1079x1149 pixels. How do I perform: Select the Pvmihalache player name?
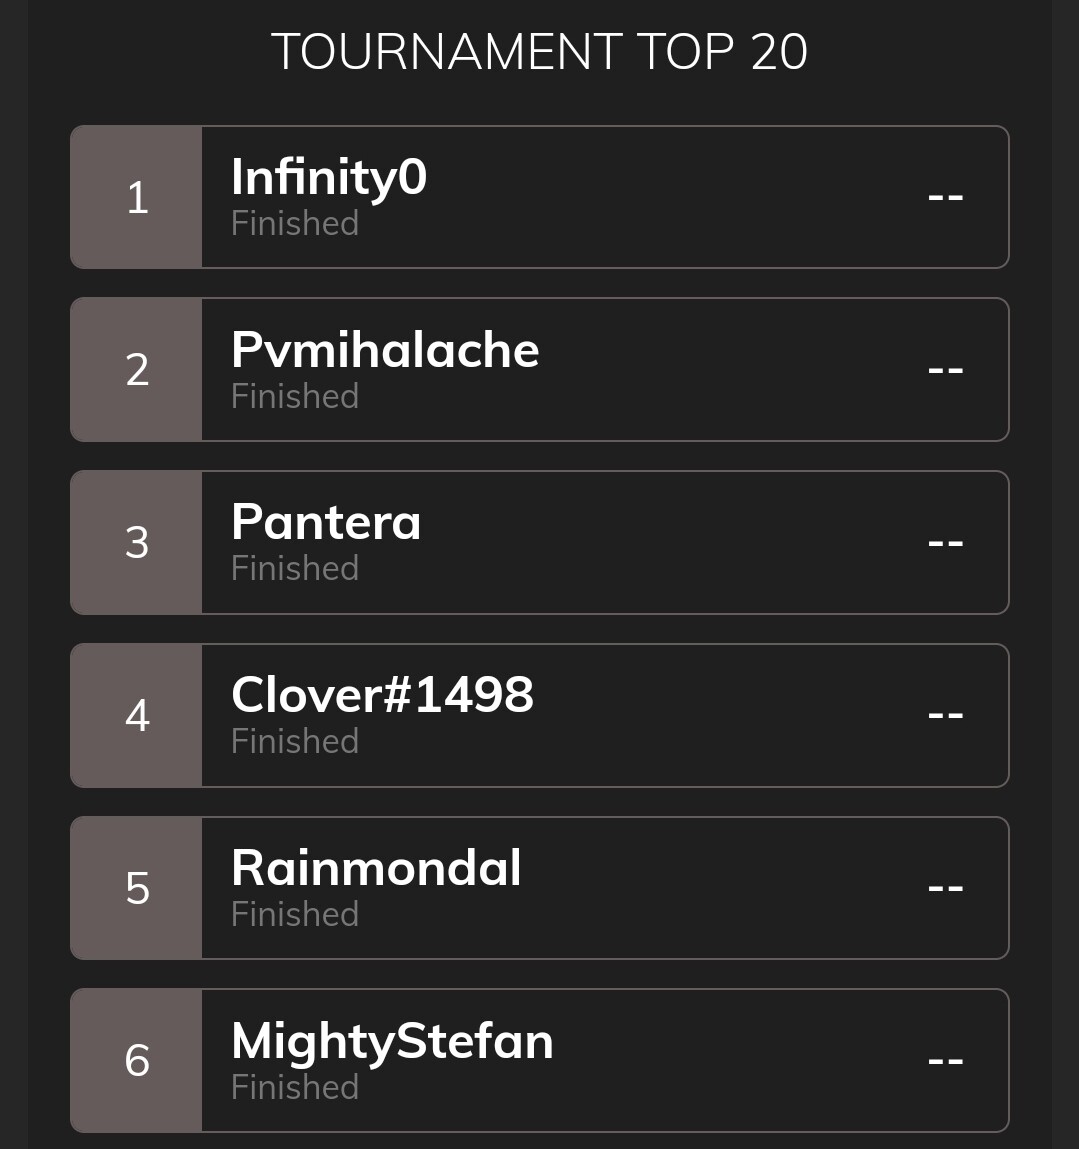385,350
